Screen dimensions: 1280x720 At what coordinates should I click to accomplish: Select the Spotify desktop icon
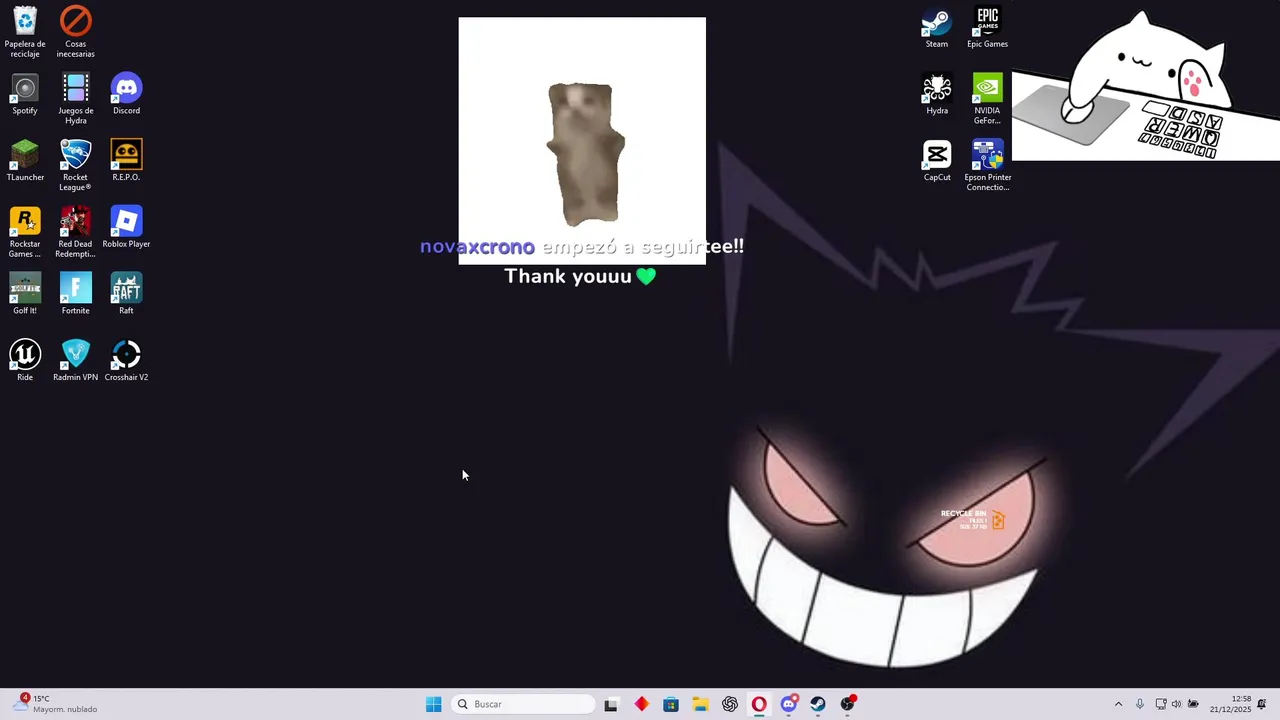[x=25, y=94]
